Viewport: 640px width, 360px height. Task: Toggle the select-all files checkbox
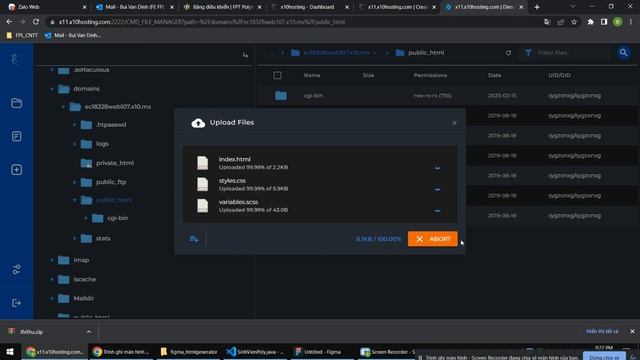pyautogui.click(x=277, y=75)
